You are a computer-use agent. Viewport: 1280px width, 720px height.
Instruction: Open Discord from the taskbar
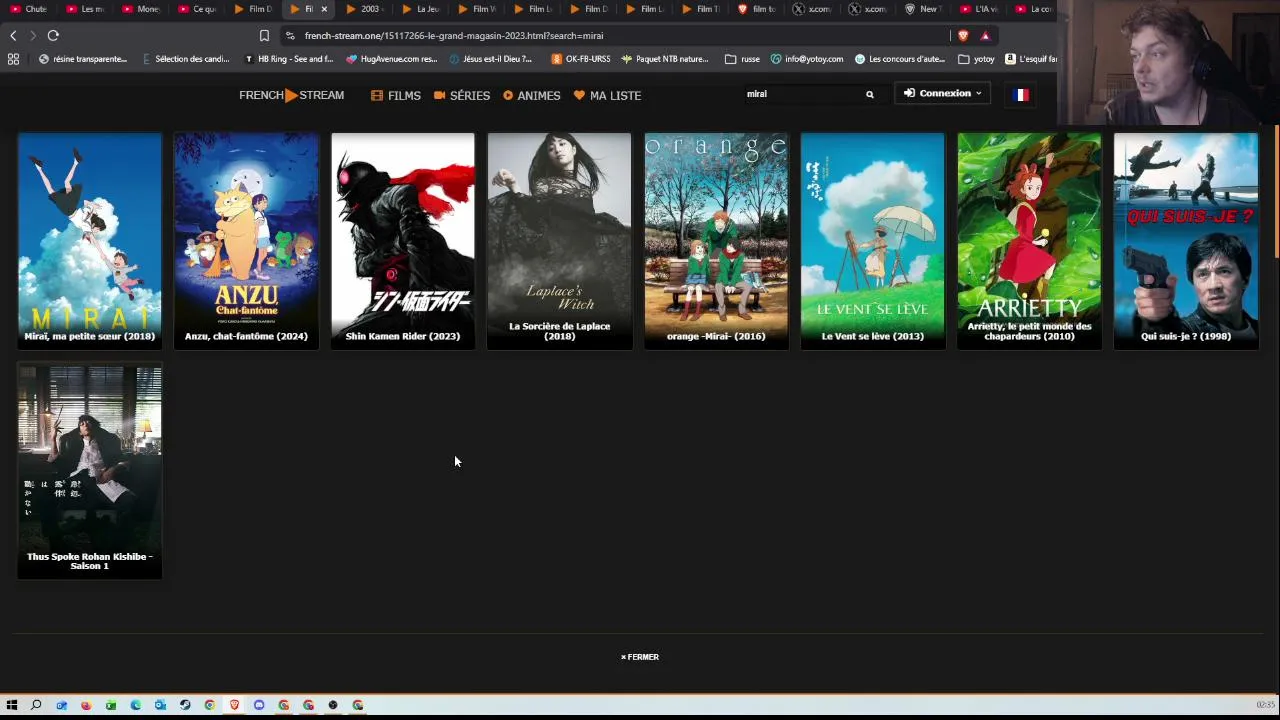[259, 705]
